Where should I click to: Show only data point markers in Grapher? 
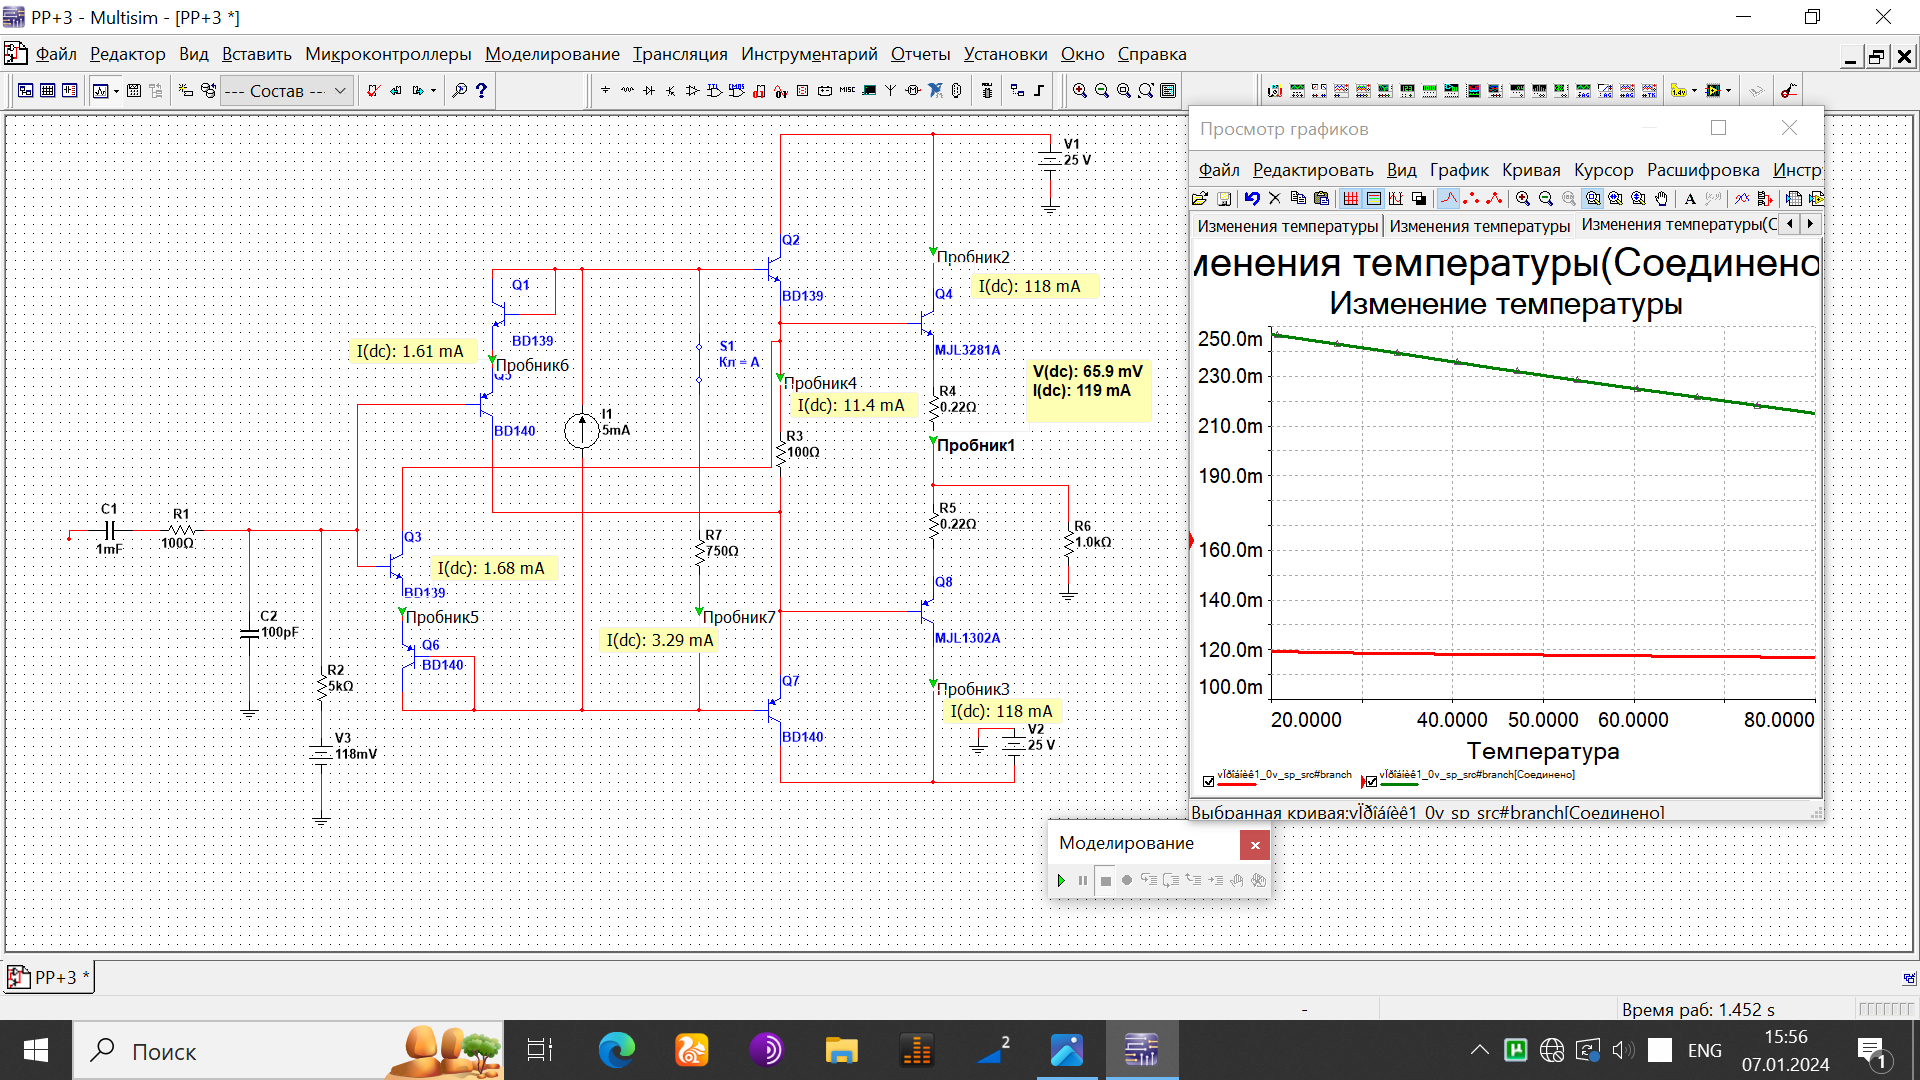[x=1471, y=198]
